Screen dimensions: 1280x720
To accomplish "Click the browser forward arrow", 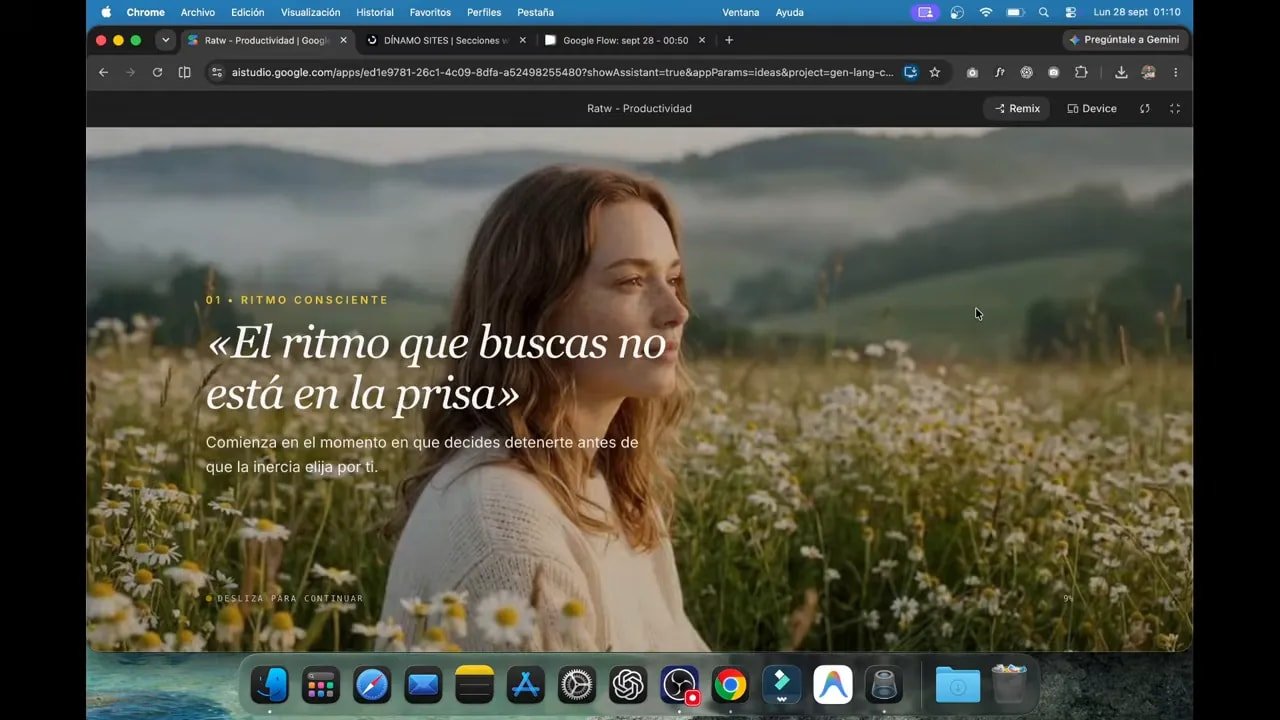I will click(x=130, y=72).
